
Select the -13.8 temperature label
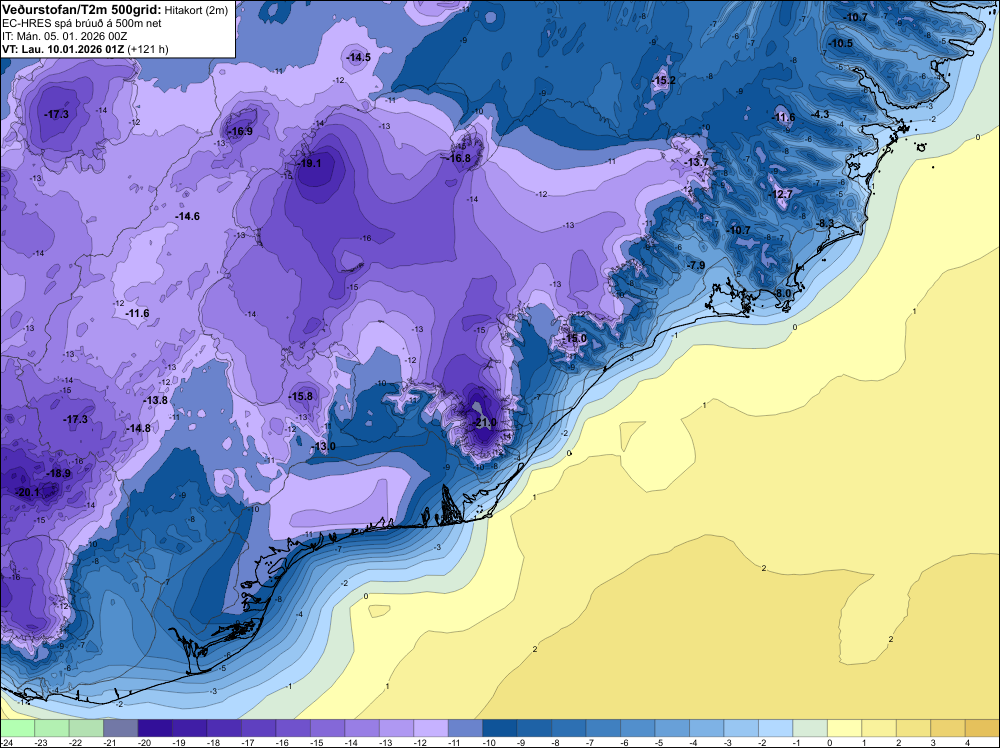tap(156, 400)
